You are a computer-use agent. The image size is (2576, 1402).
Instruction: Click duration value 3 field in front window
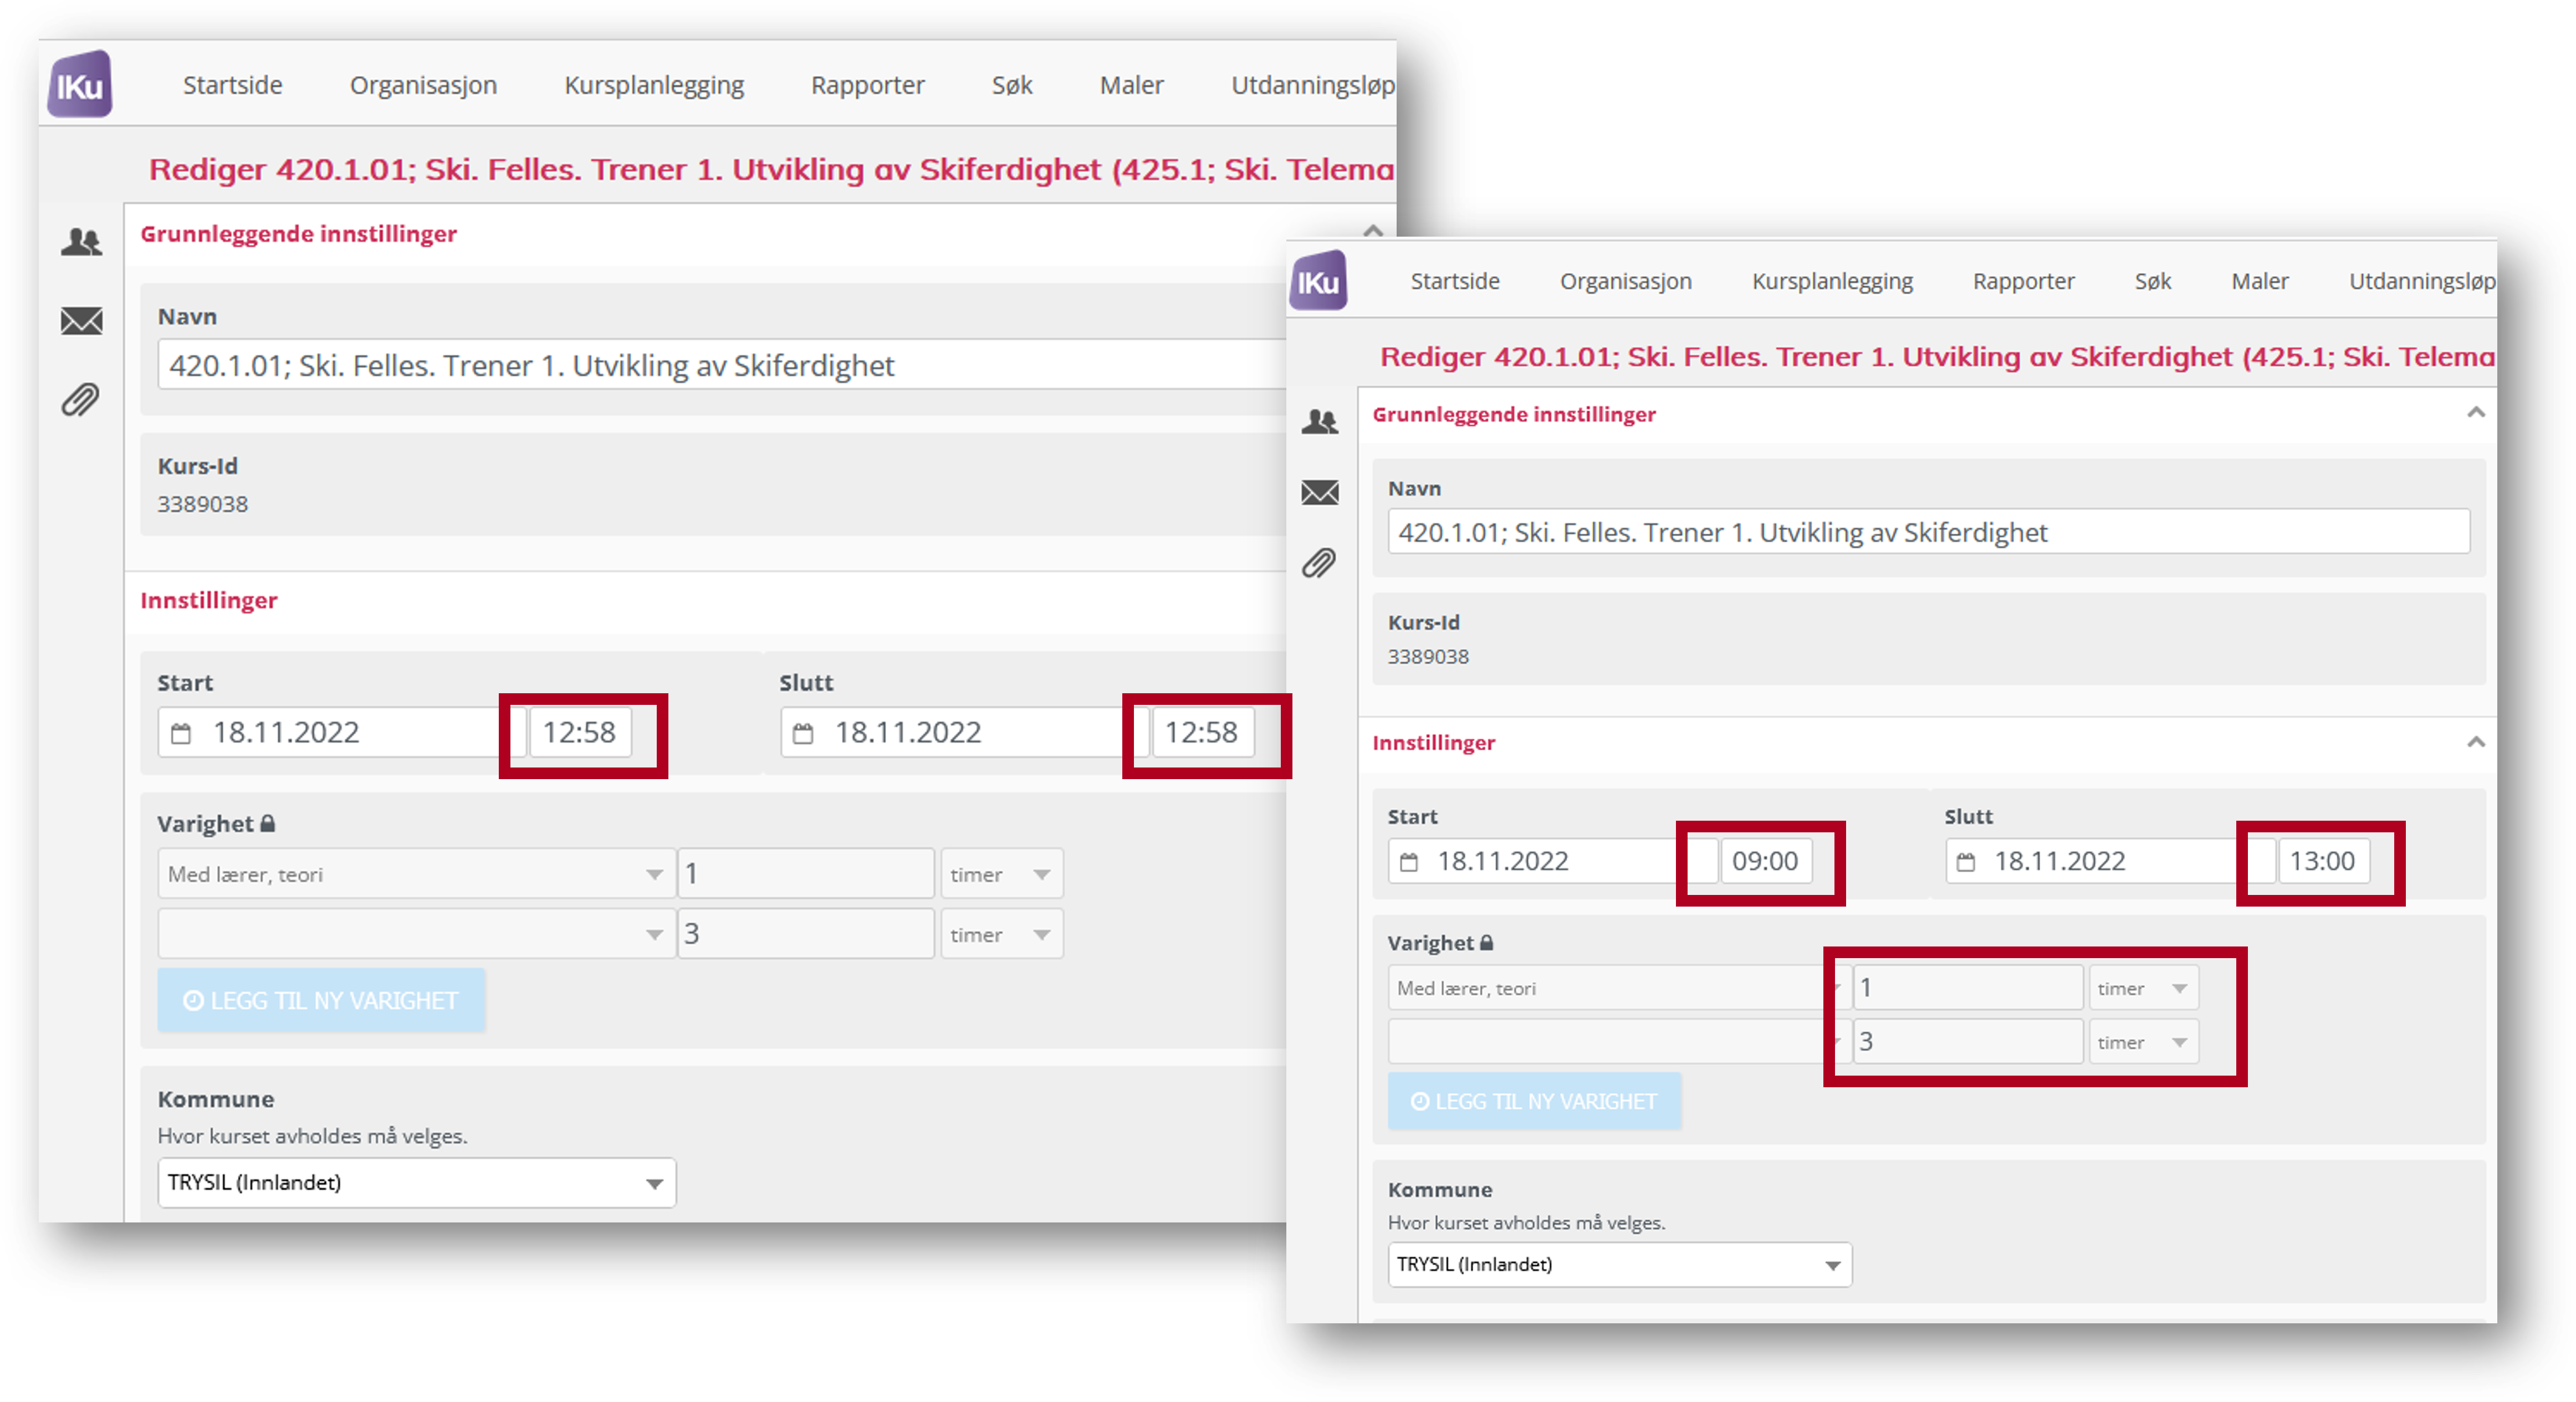pyautogui.click(x=1968, y=1042)
